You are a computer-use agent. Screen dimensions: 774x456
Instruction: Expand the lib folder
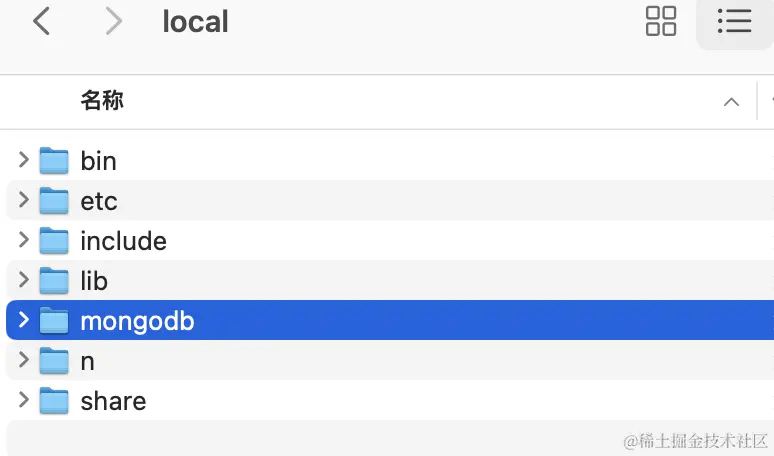pyautogui.click(x=23, y=279)
